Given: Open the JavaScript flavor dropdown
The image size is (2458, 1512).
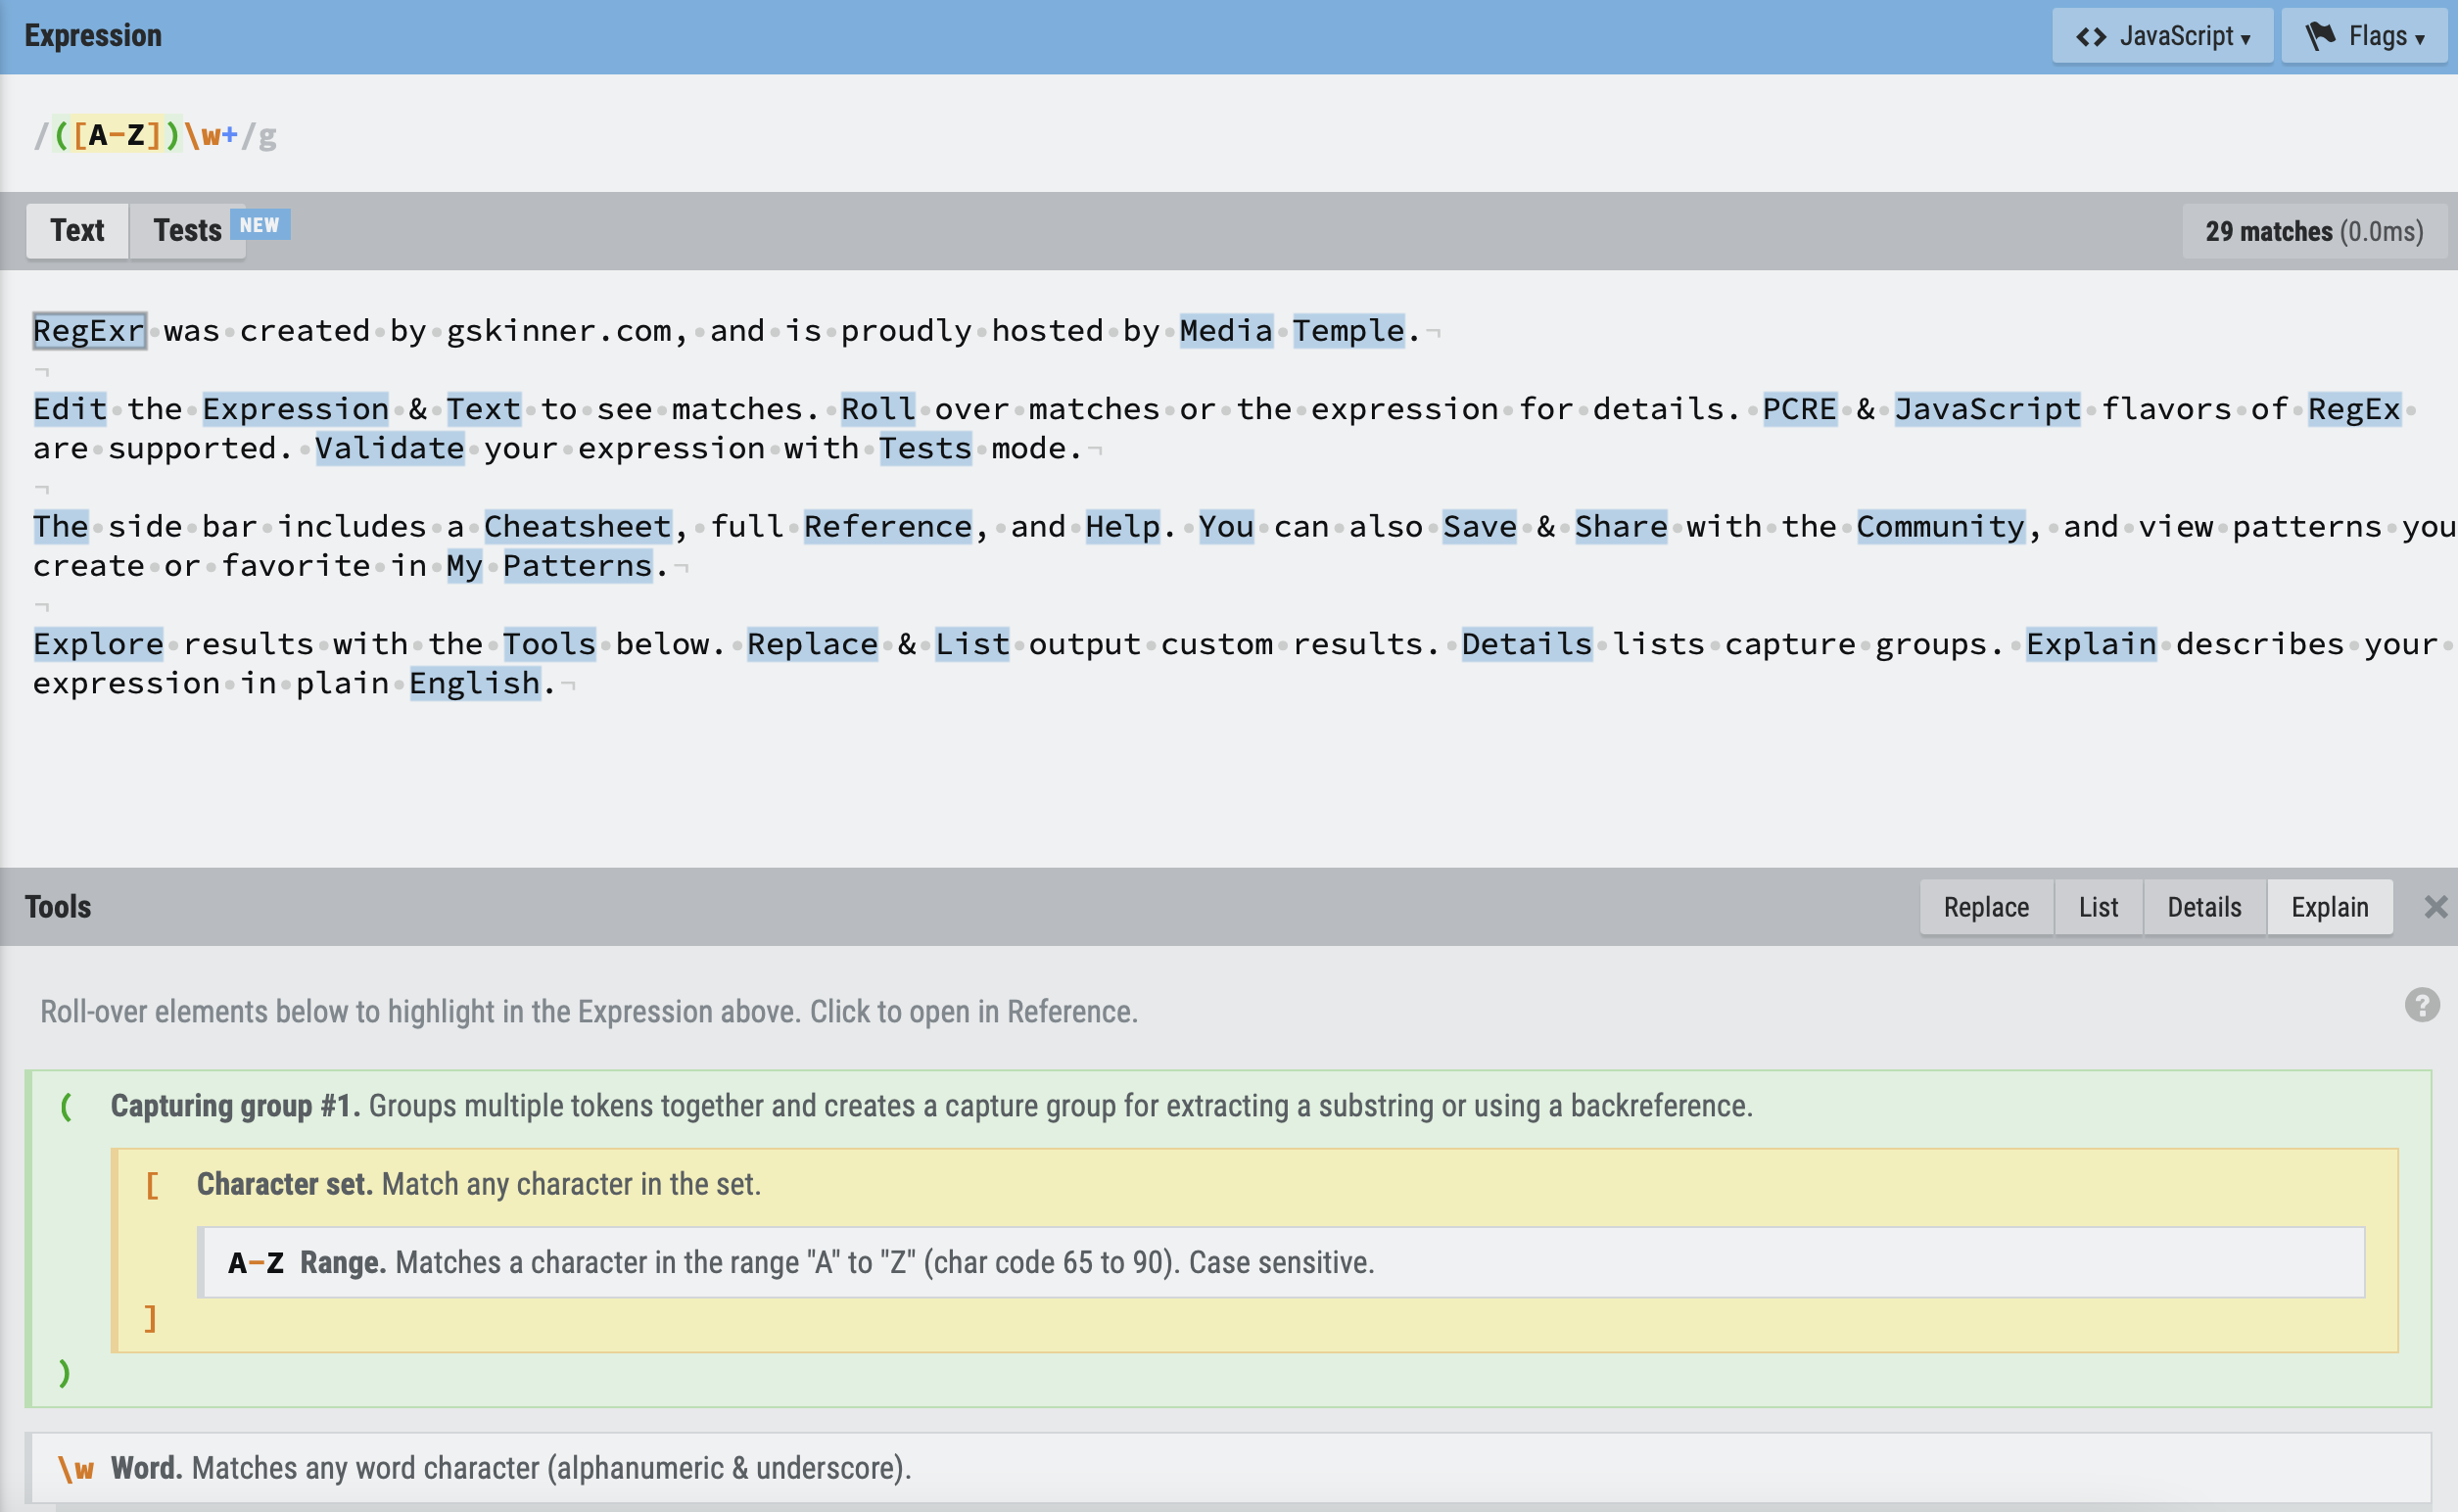Looking at the screenshot, I should pyautogui.click(x=2162, y=36).
